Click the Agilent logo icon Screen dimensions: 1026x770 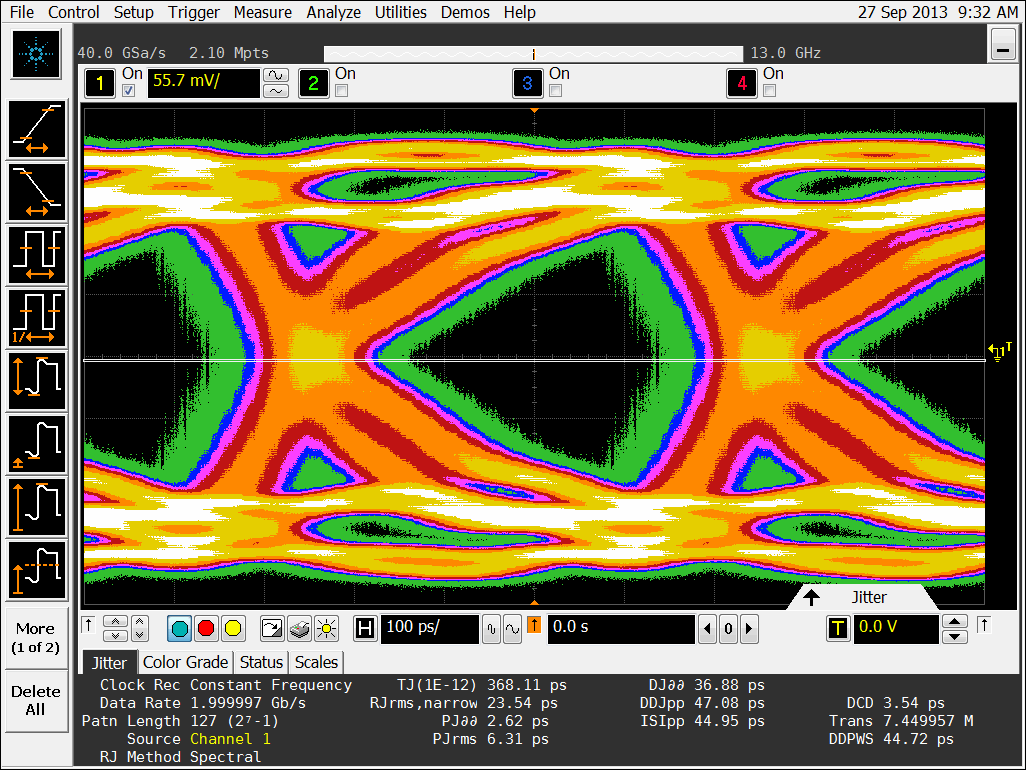coord(37,54)
